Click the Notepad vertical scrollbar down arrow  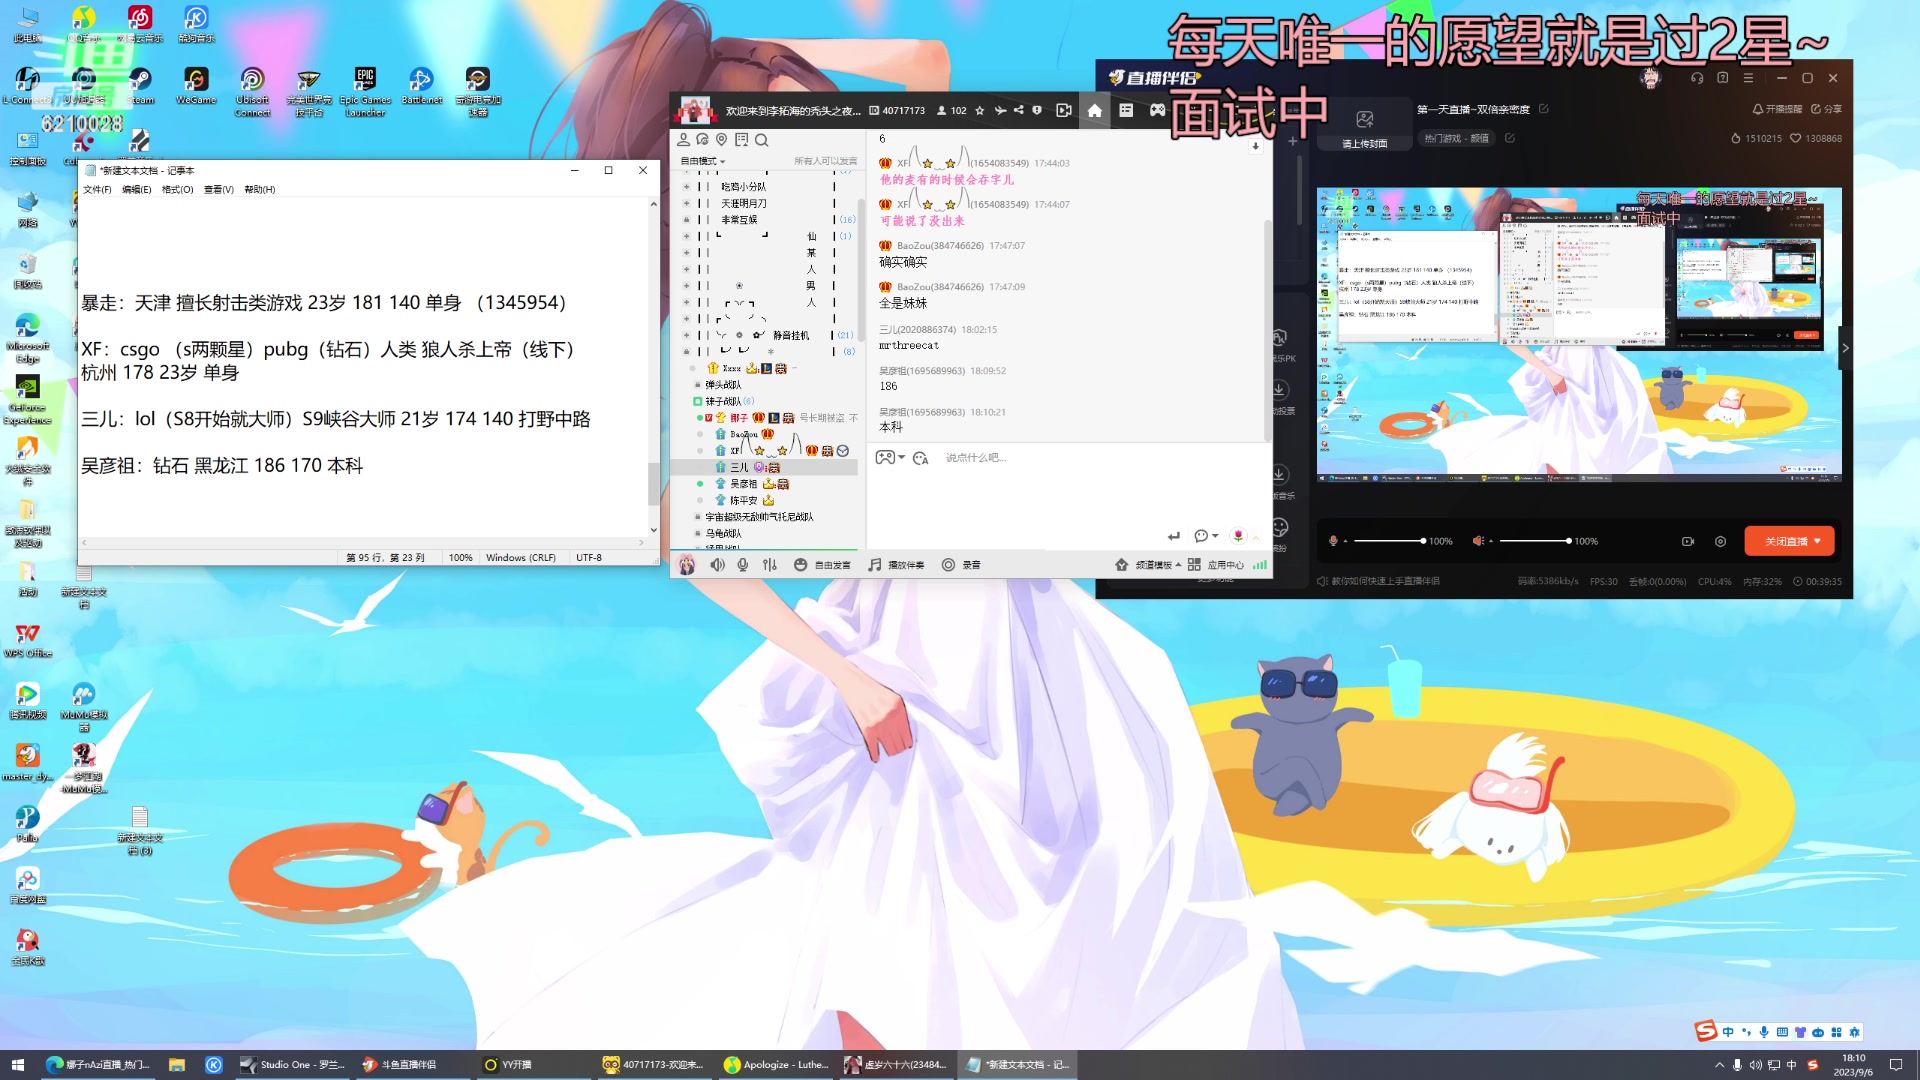[654, 530]
